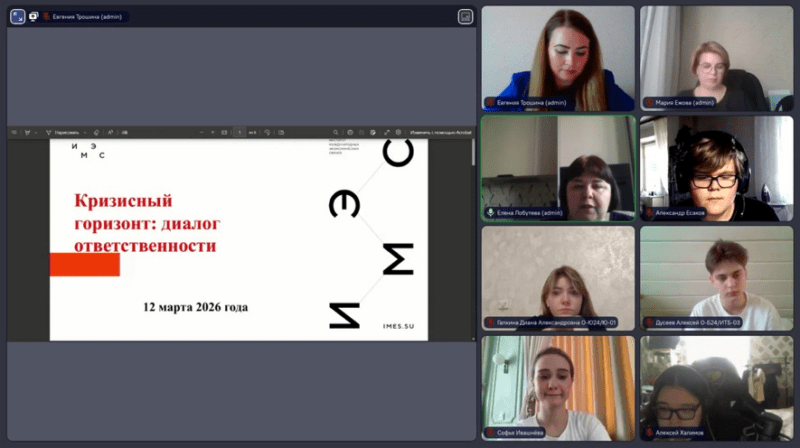Select the video tile of Мария Ежова (admin)

[715, 58]
